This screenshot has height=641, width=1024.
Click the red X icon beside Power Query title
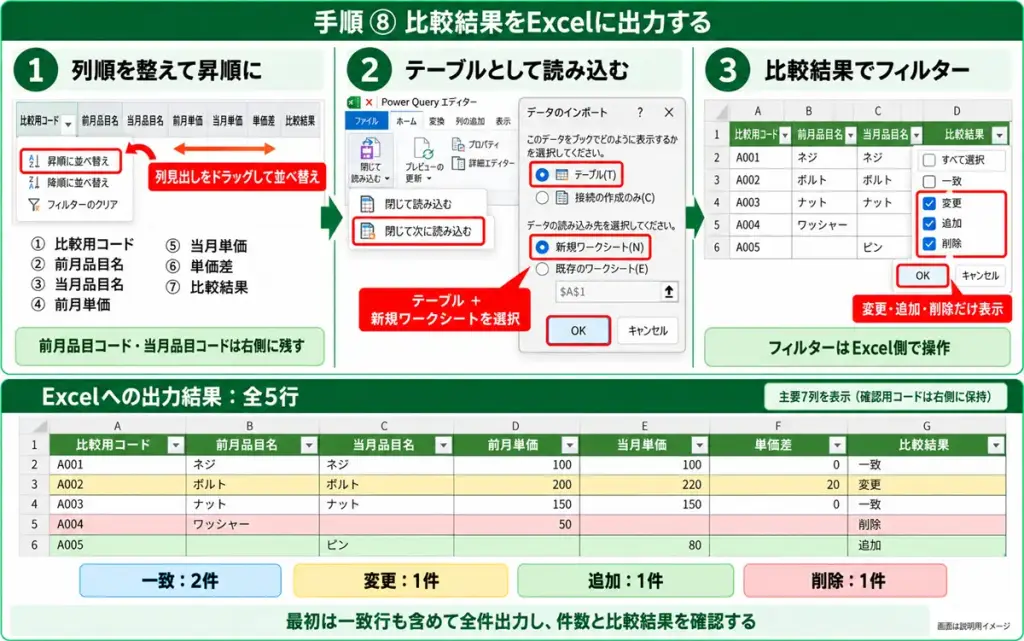[x=369, y=102]
